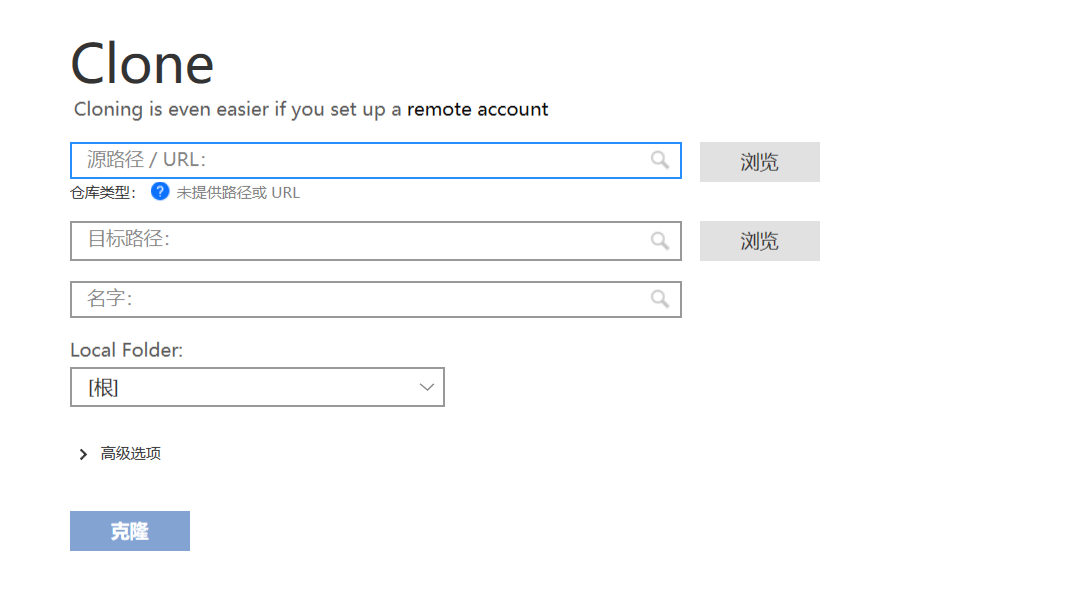Click 浏览 next to 目标路径 field
The width and height of the screenshot is (1083, 608).
pyautogui.click(x=760, y=240)
